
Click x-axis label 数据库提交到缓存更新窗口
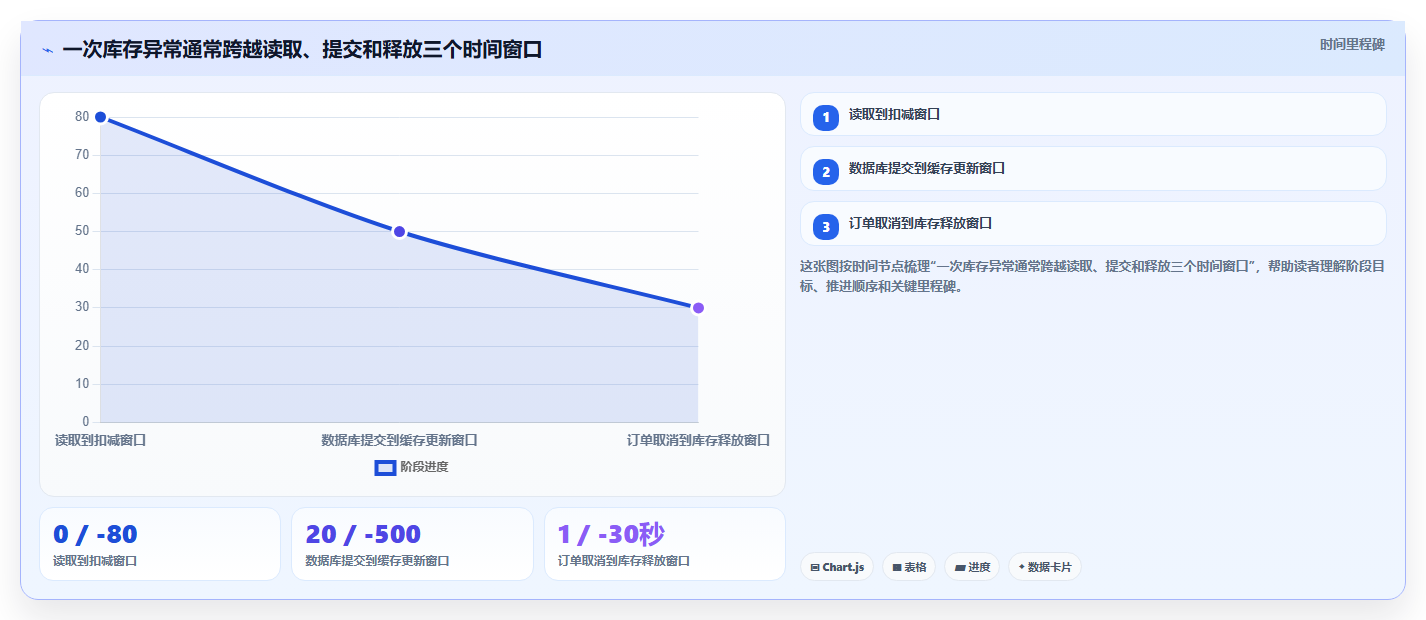[x=399, y=440]
